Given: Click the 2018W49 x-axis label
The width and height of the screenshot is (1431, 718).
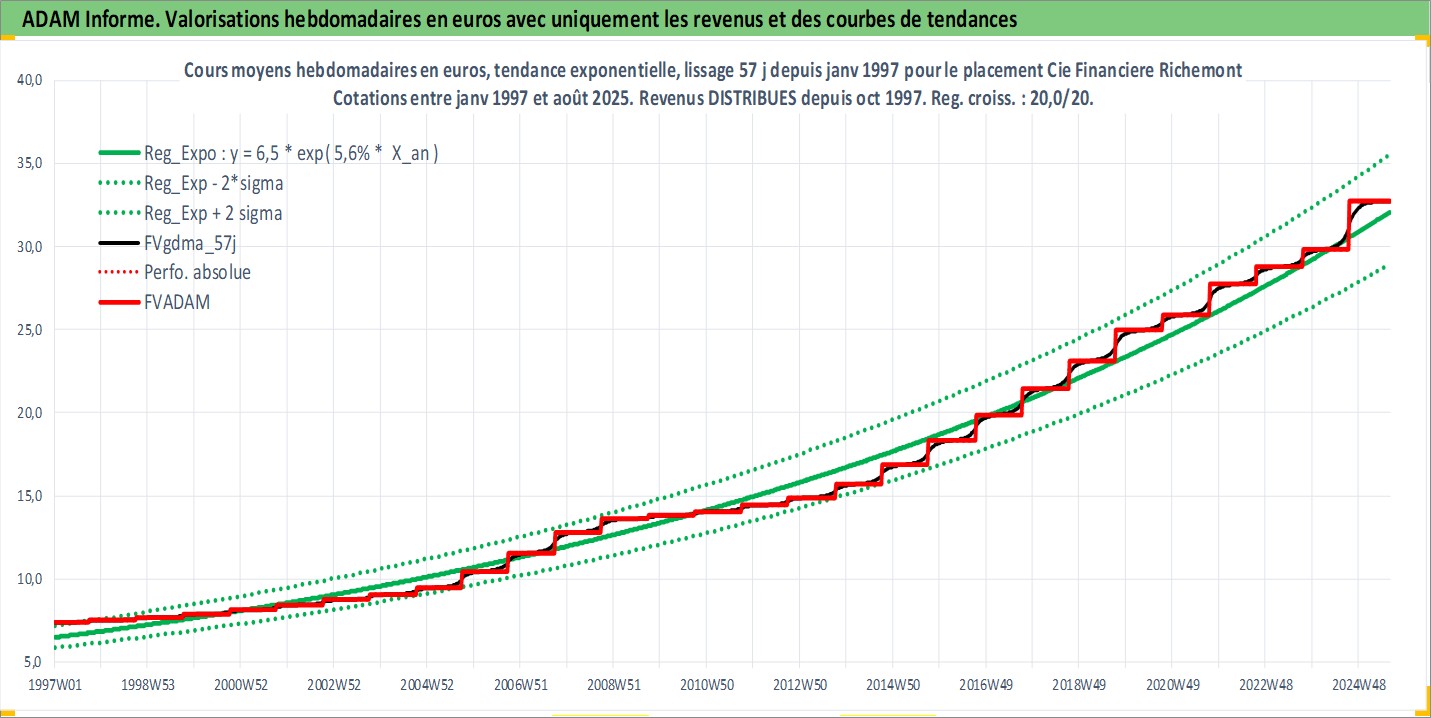Looking at the screenshot, I should click(1078, 684).
